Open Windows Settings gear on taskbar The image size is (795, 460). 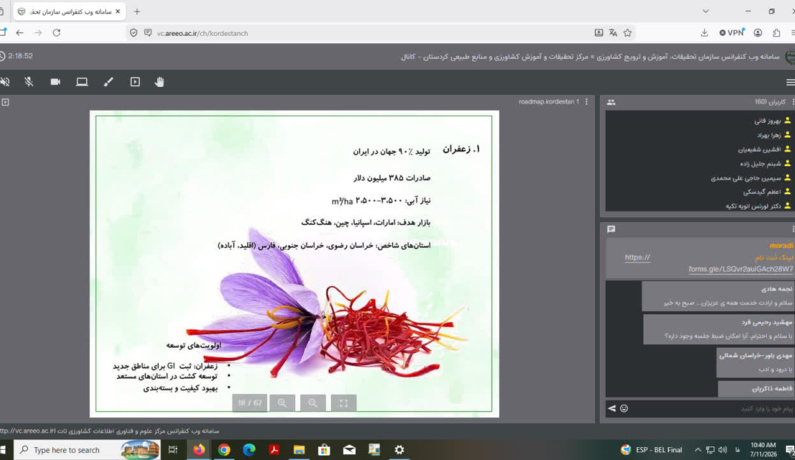(x=400, y=450)
